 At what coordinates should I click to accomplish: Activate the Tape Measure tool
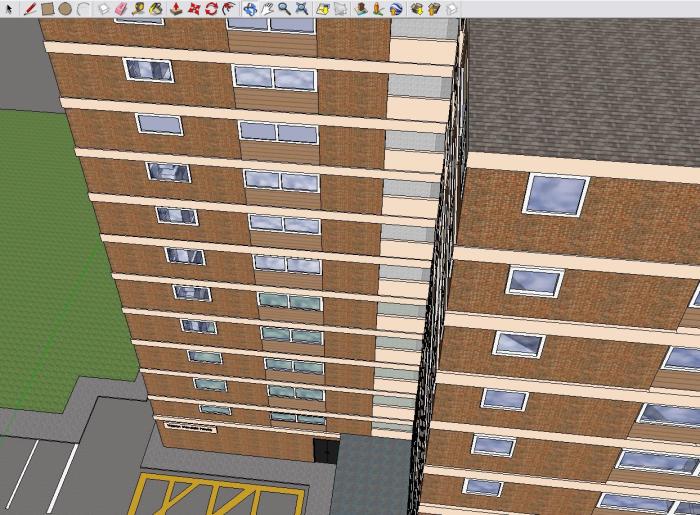click(x=138, y=8)
